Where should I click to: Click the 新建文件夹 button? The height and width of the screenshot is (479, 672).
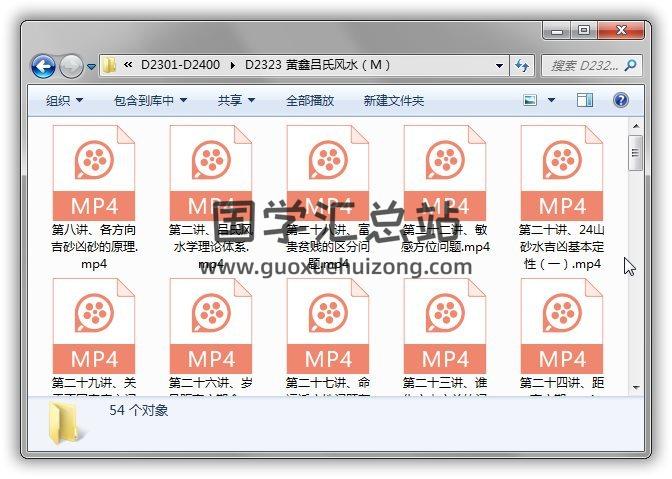pyautogui.click(x=393, y=100)
